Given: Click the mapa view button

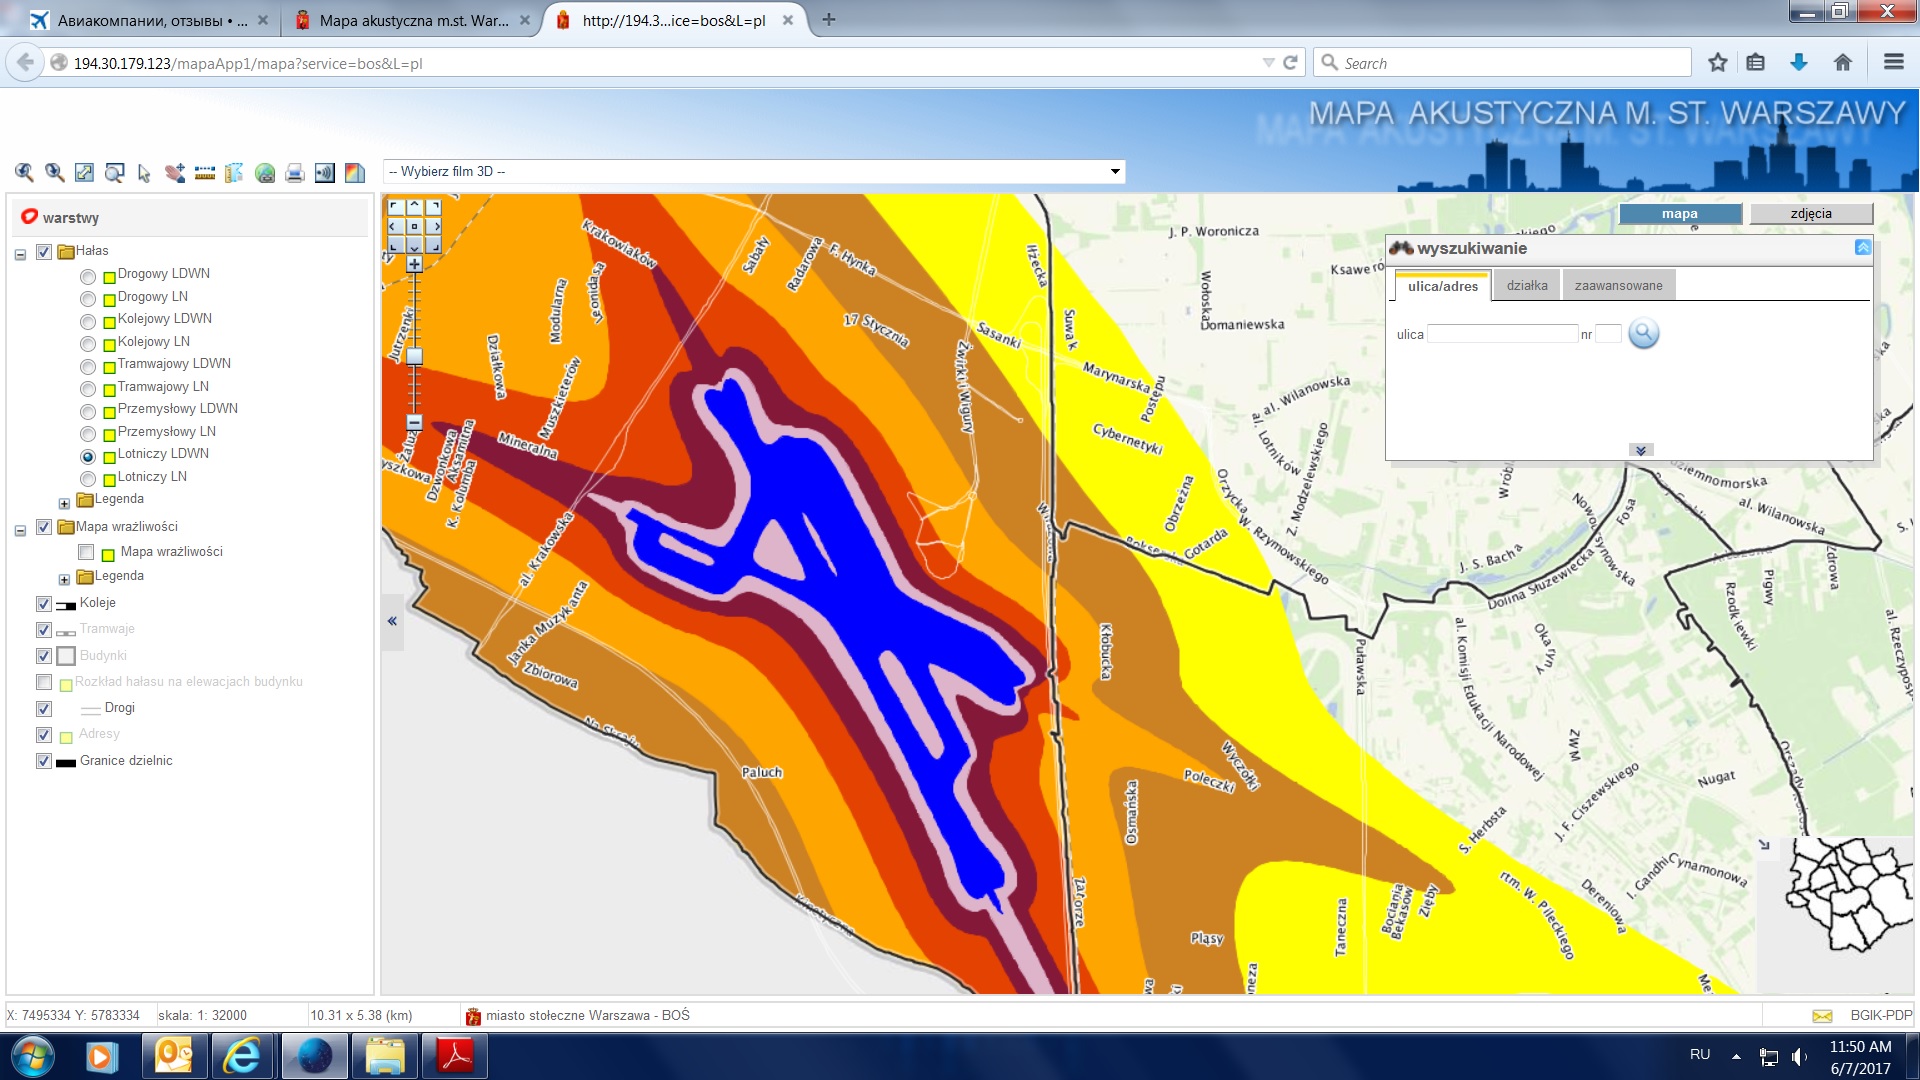Looking at the screenshot, I should coord(1679,214).
